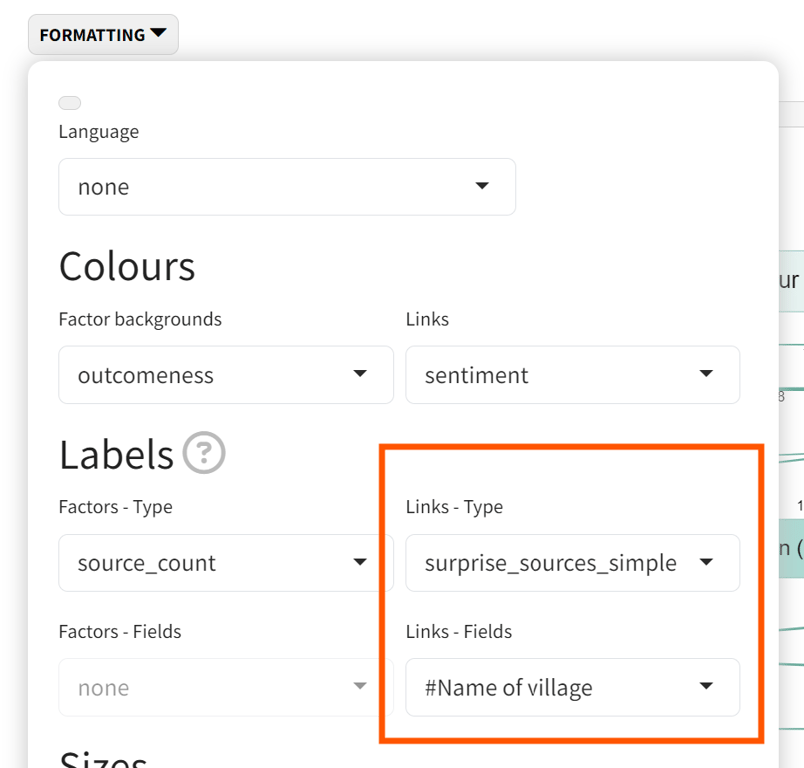Click the arrow icon beside source_count
The width and height of the screenshot is (804, 768).
(x=360, y=562)
